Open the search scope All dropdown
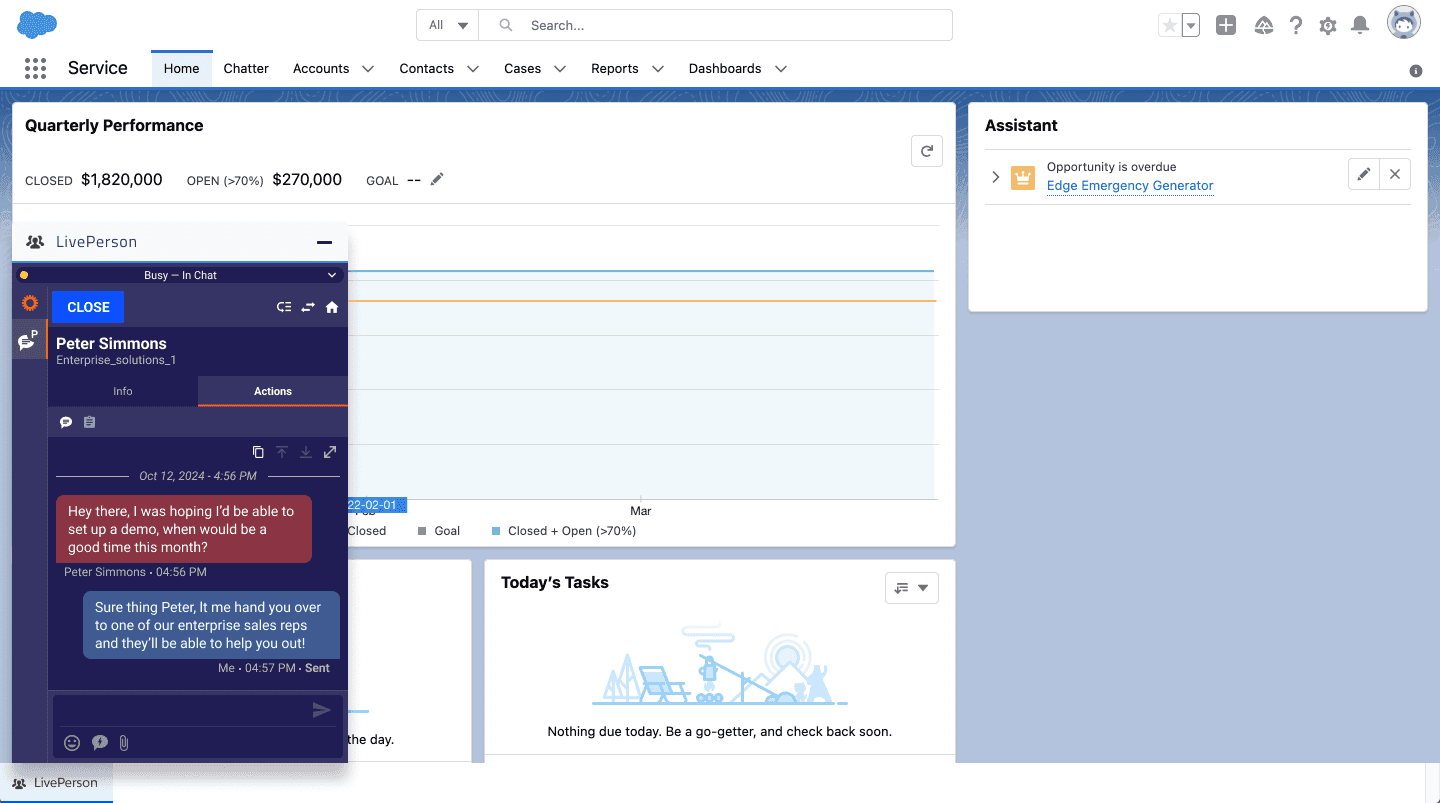 coord(448,25)
